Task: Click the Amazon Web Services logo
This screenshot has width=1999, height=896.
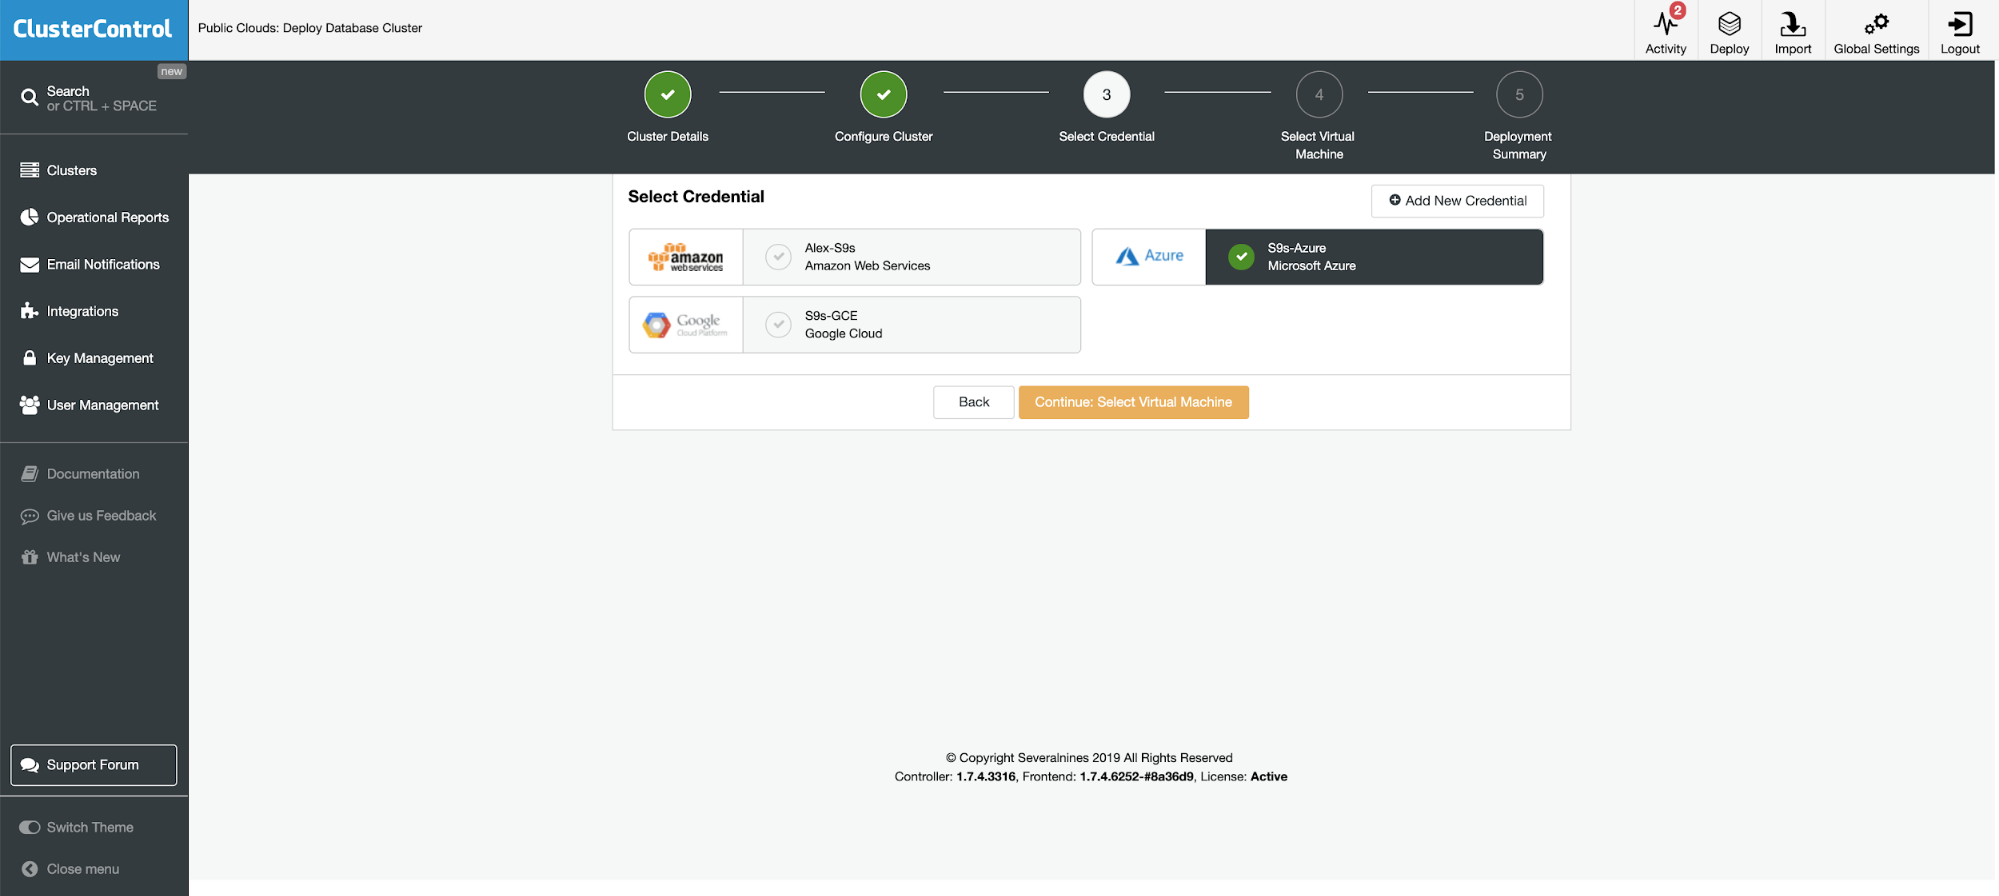Action: (686, 257)
